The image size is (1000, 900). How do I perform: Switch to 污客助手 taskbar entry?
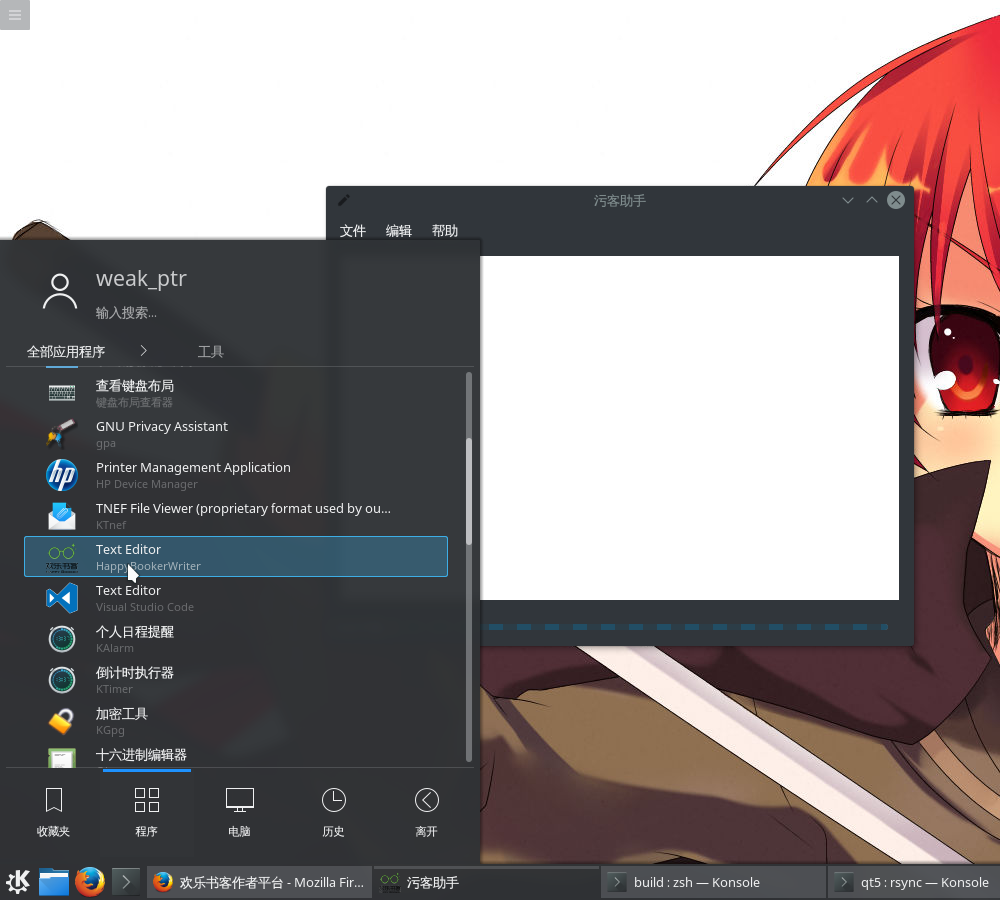[x=486, y=882]
